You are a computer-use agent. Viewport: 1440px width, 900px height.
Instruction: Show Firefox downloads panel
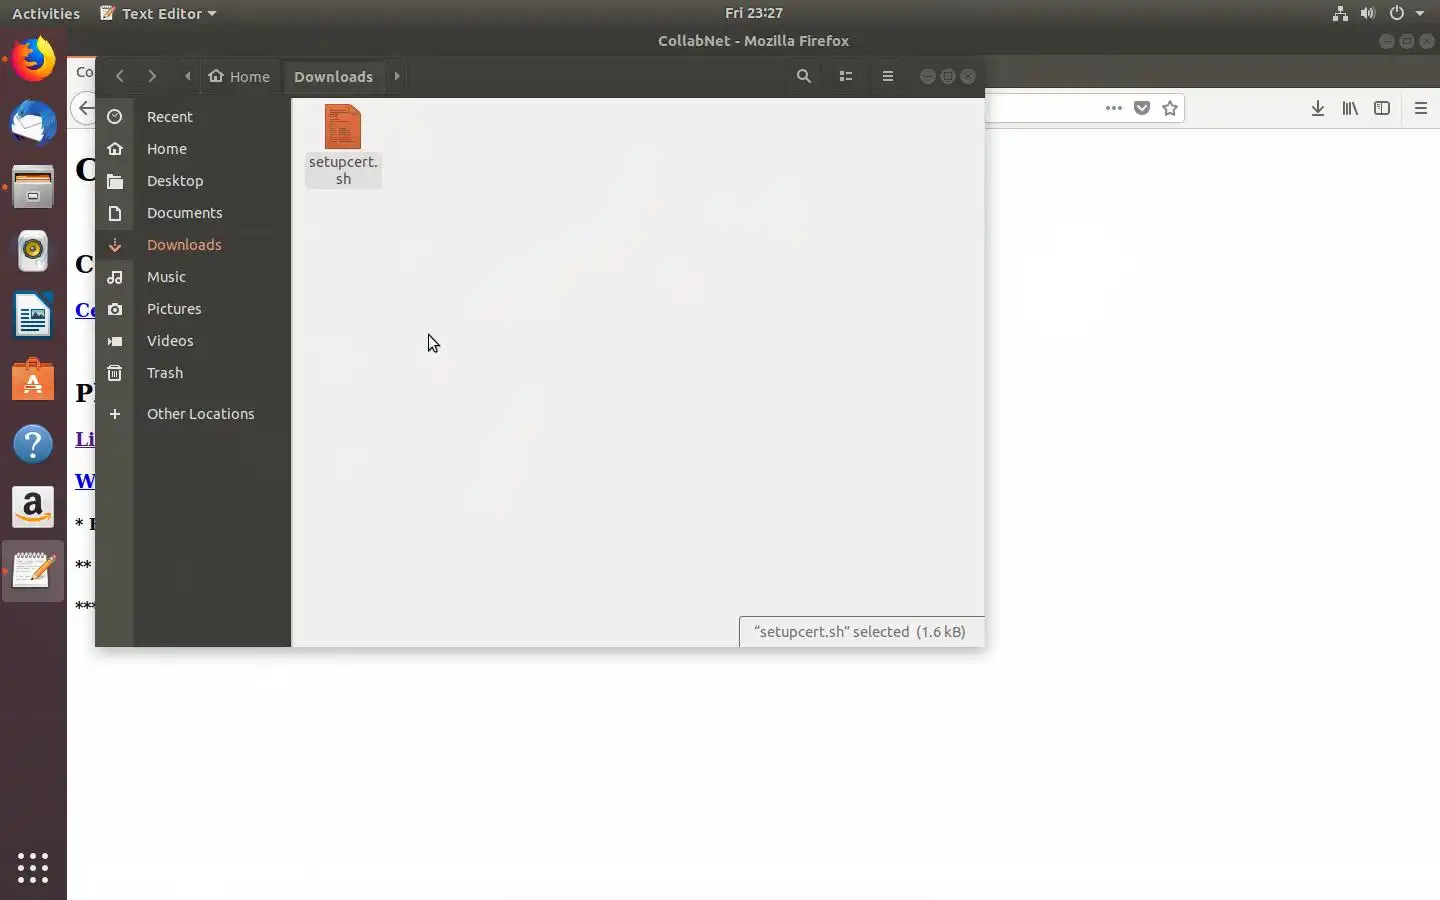coord(1318,108)
